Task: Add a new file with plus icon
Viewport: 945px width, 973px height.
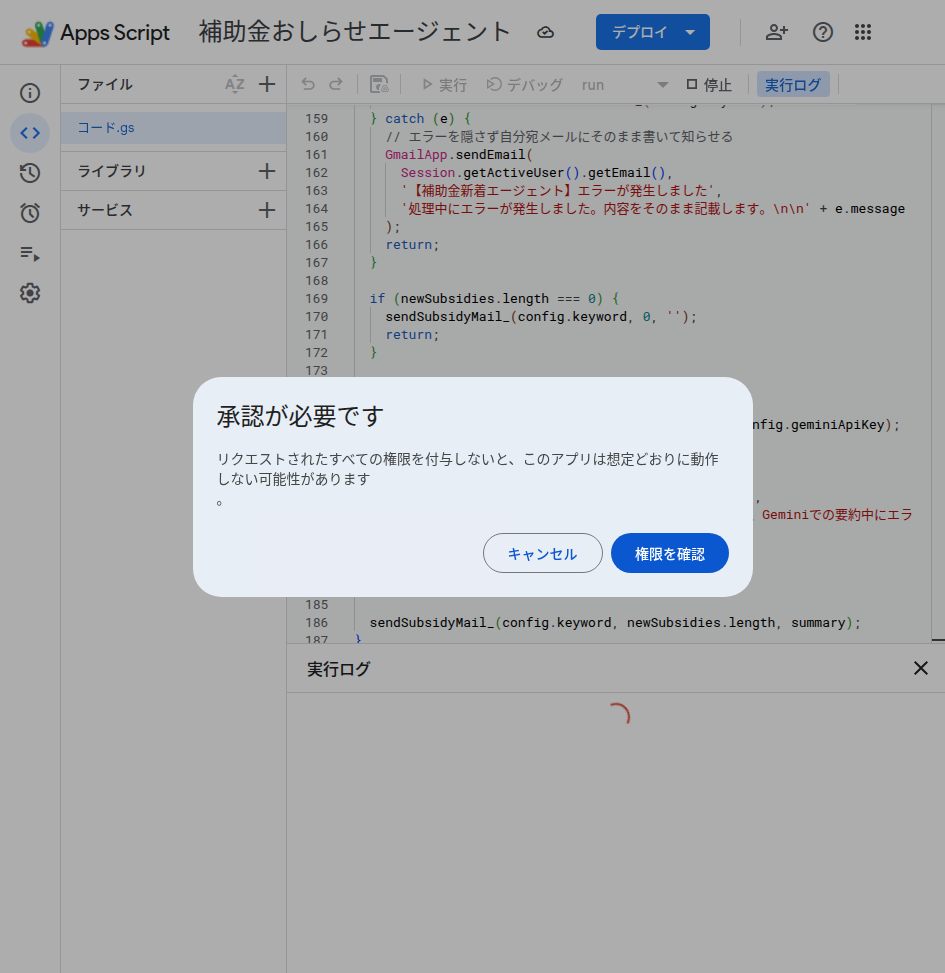Action: (x=267, y=84)
